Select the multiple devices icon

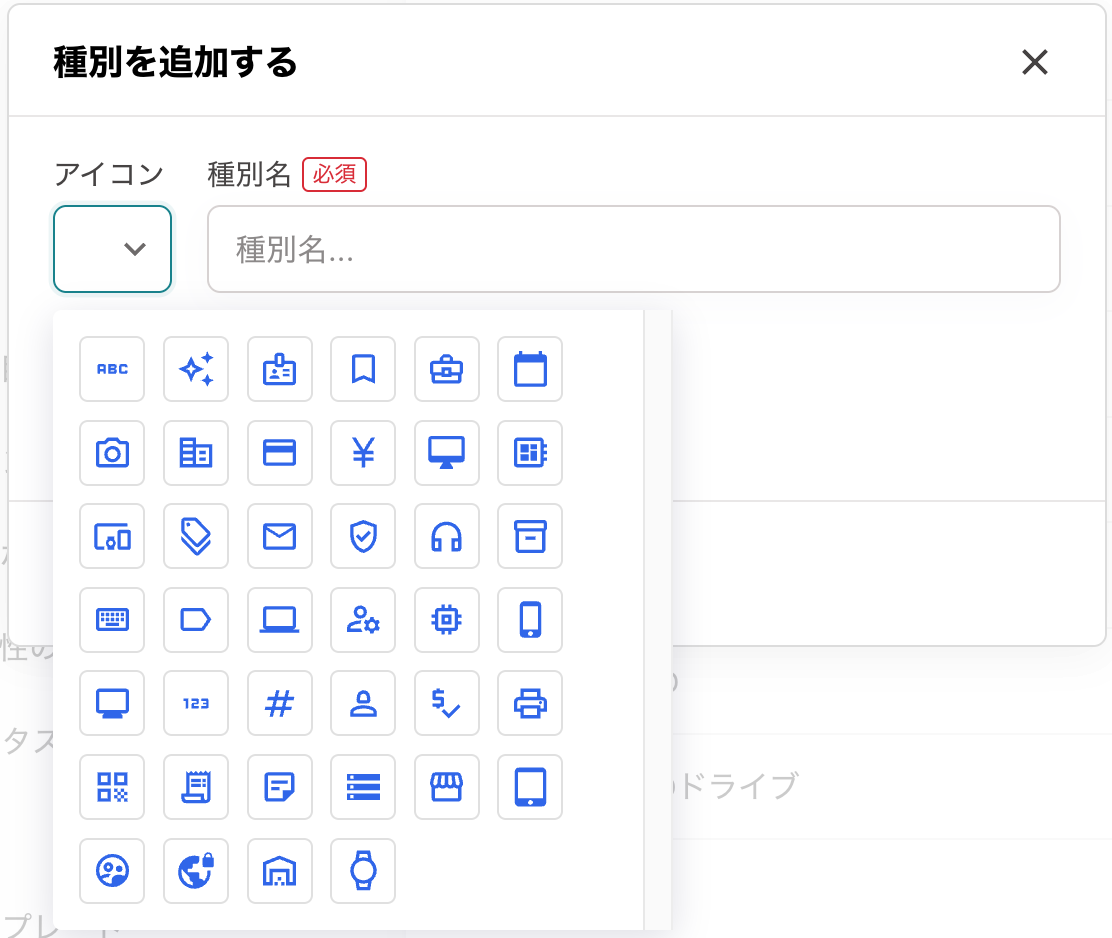pos(112,536)
